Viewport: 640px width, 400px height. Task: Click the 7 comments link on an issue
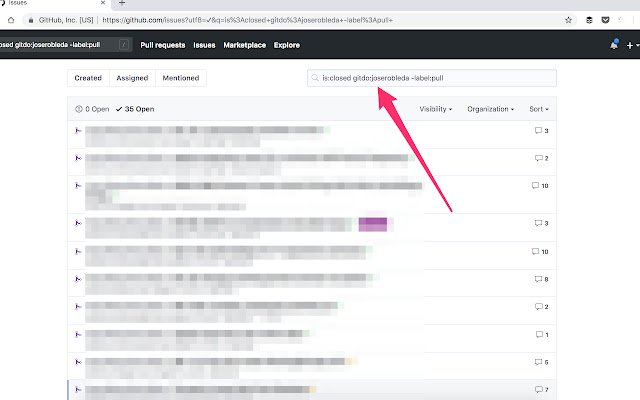point(542,390)
